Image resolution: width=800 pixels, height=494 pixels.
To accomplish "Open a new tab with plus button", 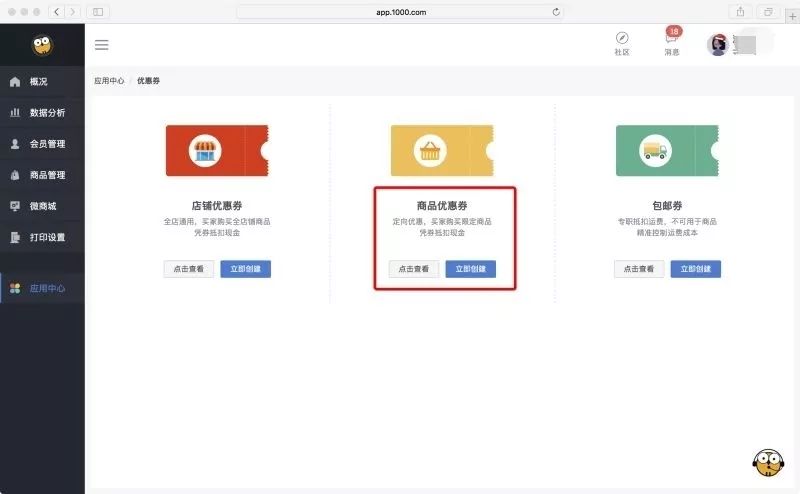I will click(792, 16).
